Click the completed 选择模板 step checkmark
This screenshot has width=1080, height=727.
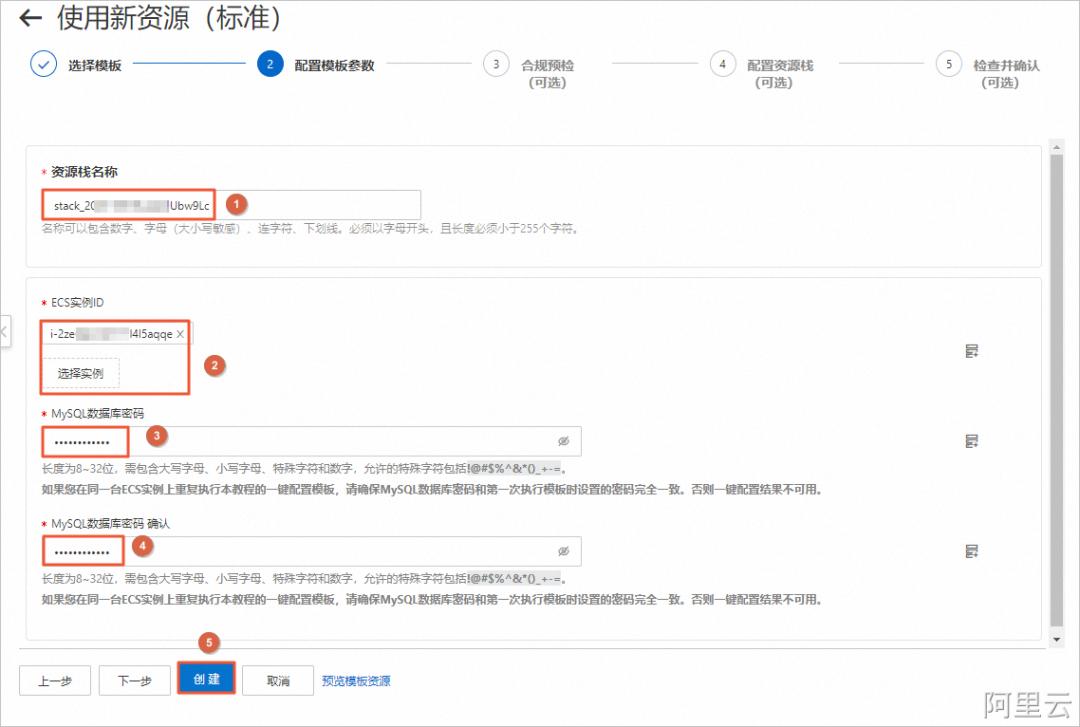(42, 65)
